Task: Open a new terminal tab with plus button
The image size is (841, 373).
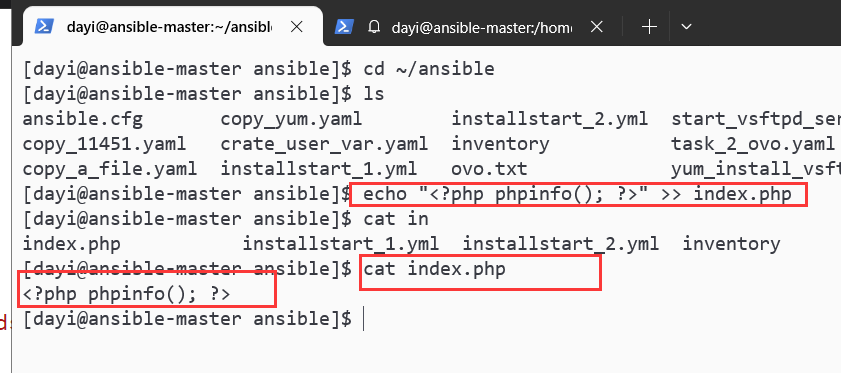Action: click(649, 27)
